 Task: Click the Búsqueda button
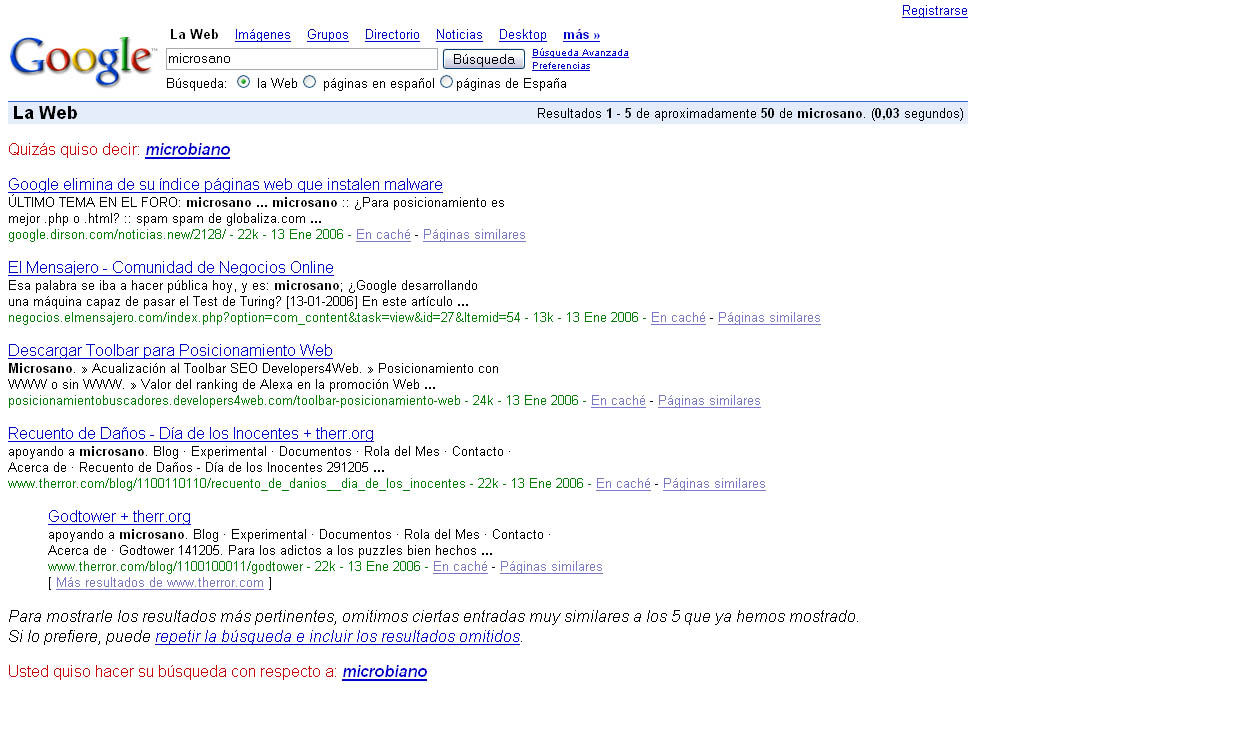pyautogui.click(x=484, y=59)
